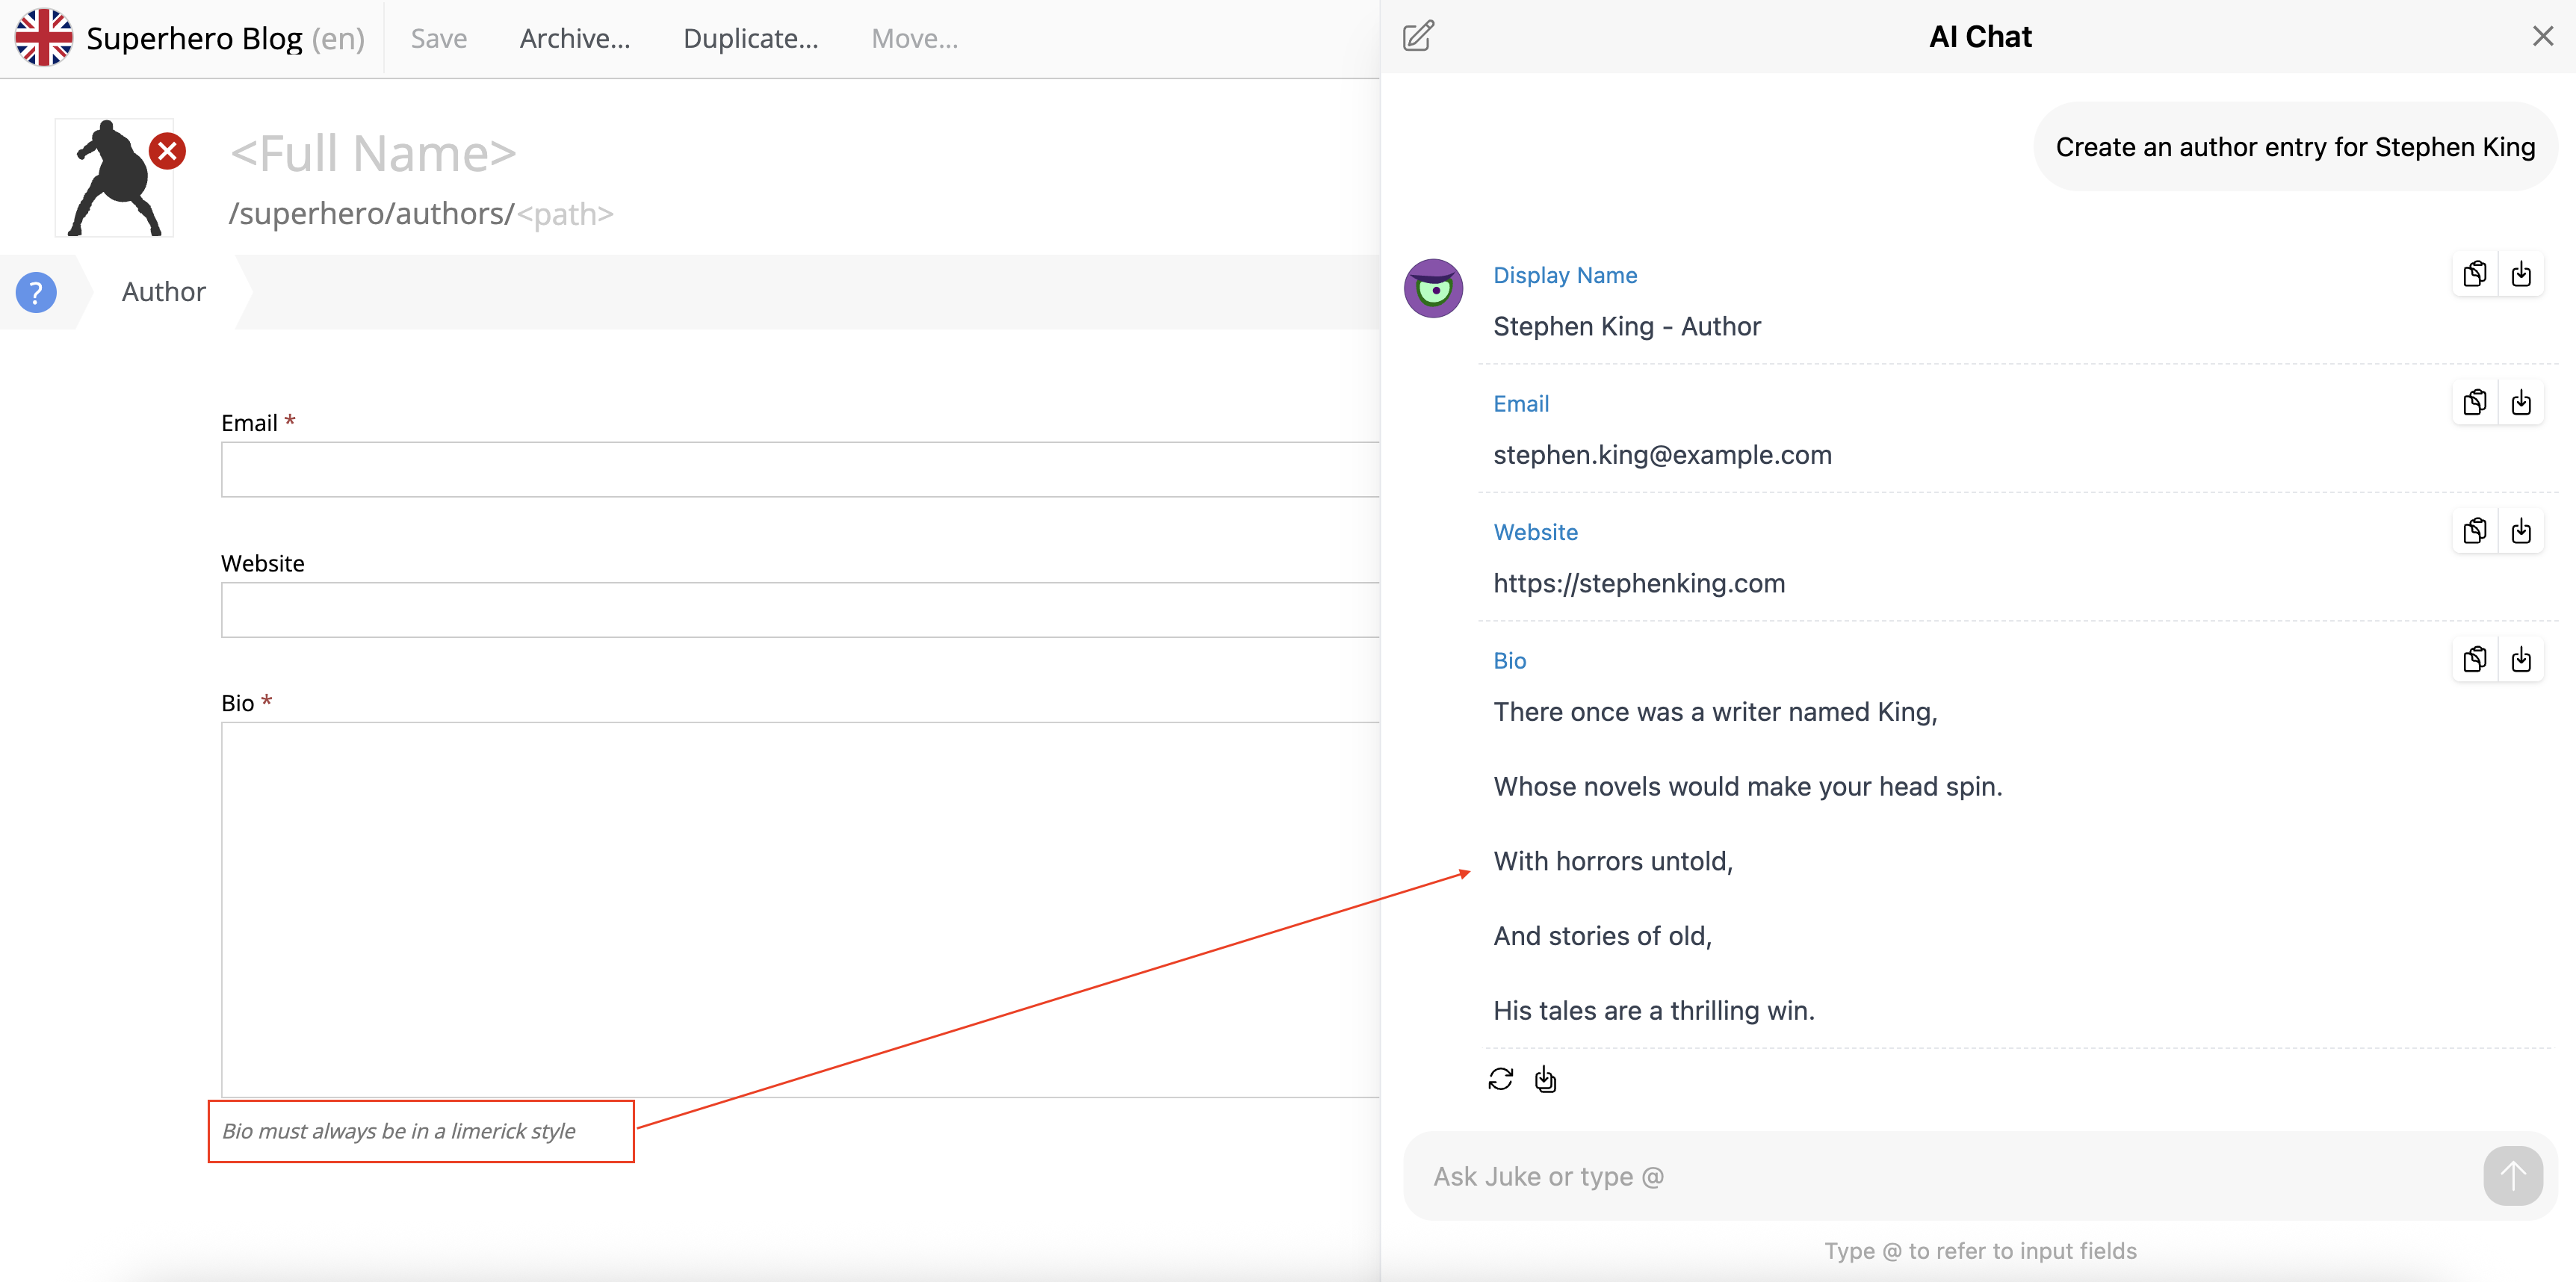2576x1282 pixels.
Task: Insert the generated Email into the form
Action: (x=2521, y=402)
